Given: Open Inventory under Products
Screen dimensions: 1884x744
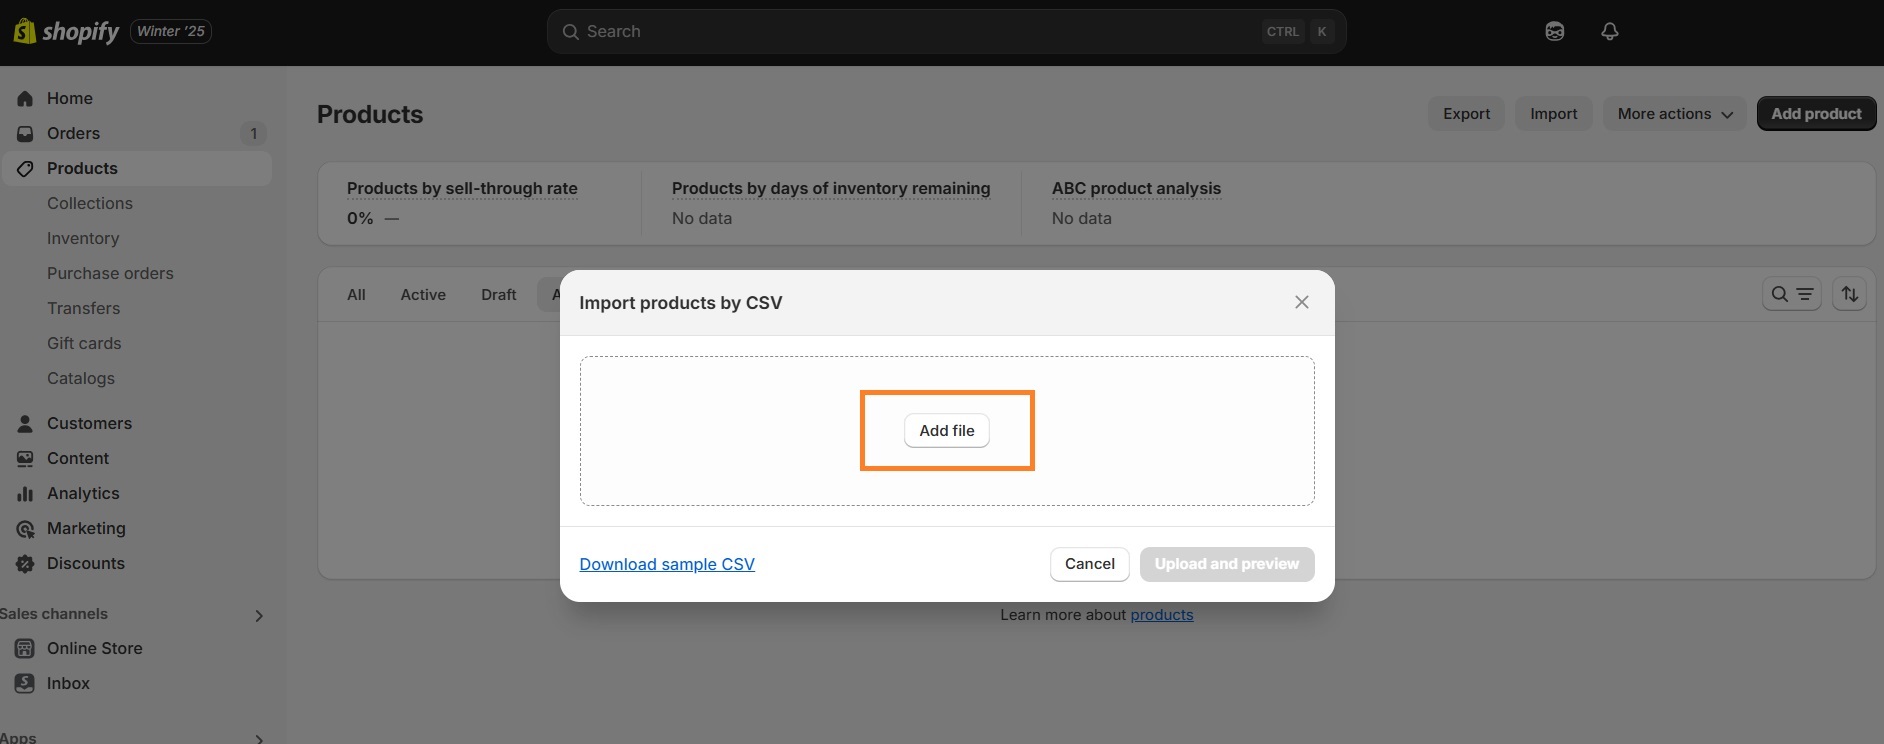Looking at the screenshot, I should (x=83, y=238).
